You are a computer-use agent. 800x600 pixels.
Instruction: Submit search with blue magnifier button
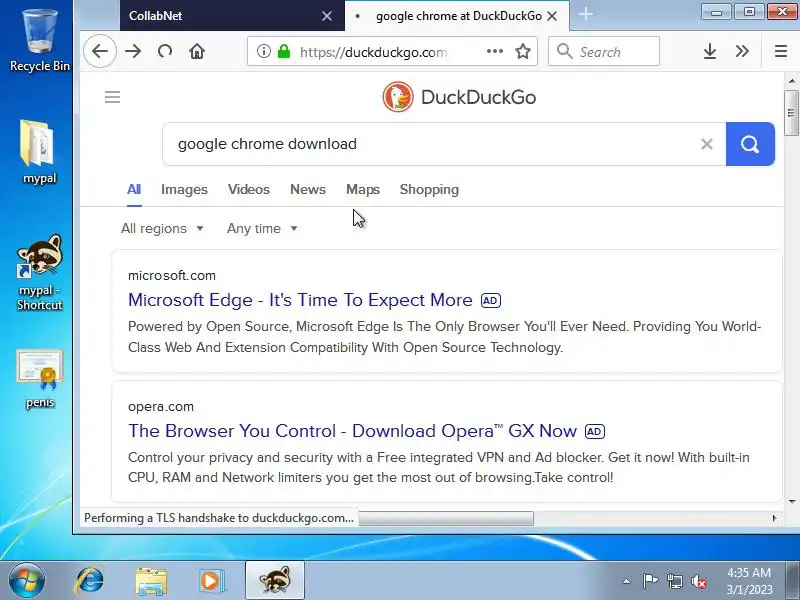pyautogui.click(x=750, y=144)
